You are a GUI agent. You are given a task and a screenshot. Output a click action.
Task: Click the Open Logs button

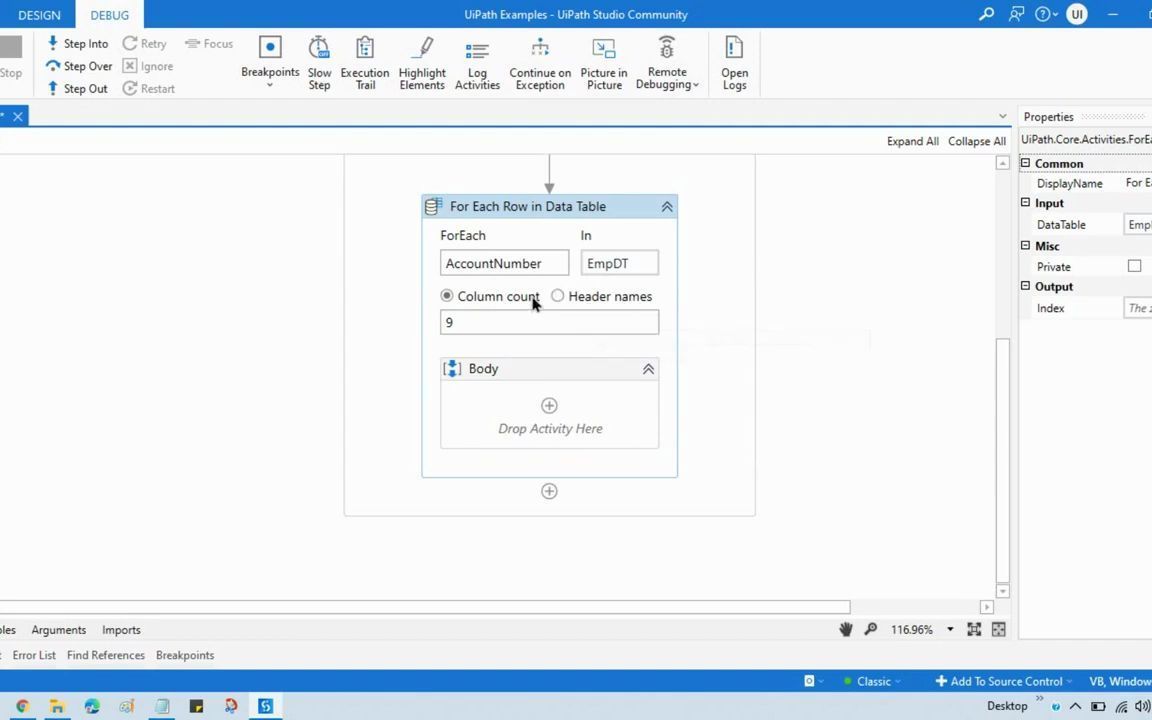pyautogui.click(x=734, y=63)
